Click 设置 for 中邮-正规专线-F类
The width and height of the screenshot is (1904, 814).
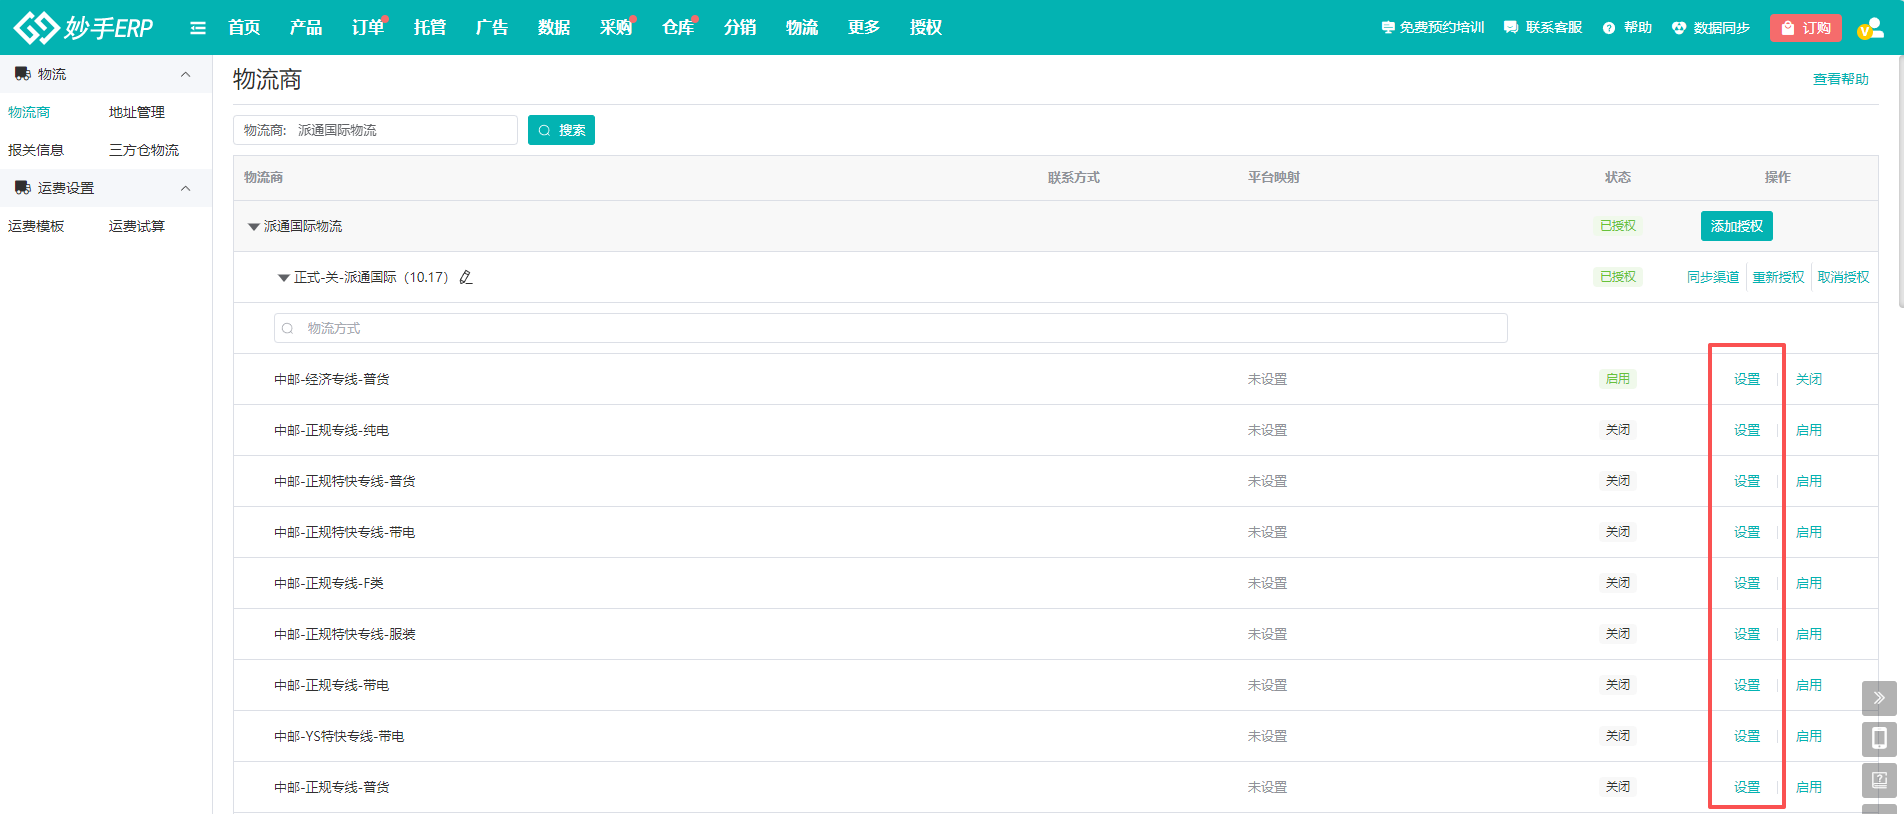[x=1746, y=583]
